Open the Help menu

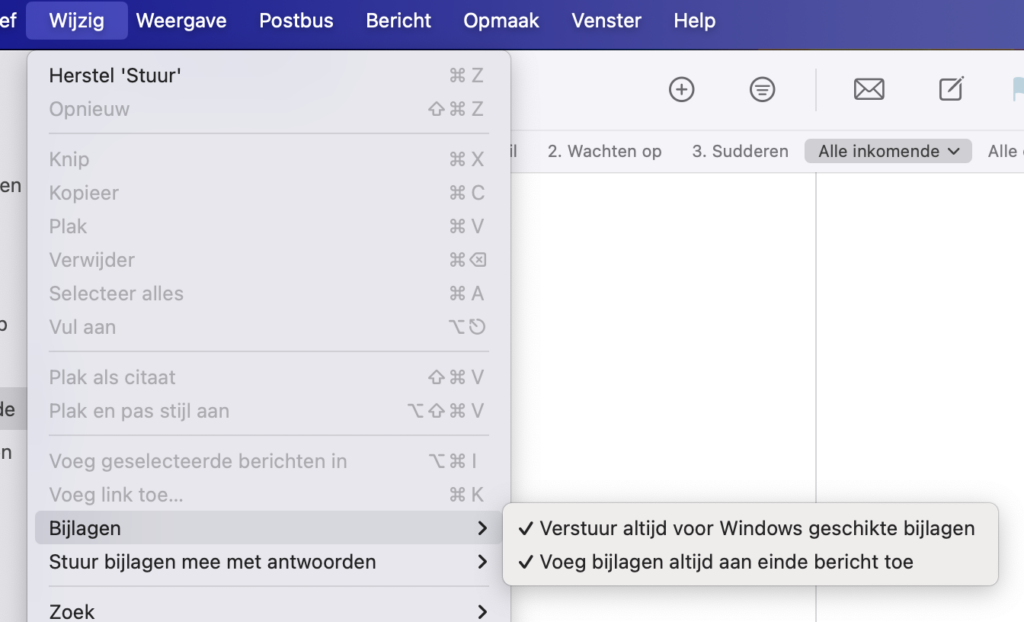pos(694,21)
